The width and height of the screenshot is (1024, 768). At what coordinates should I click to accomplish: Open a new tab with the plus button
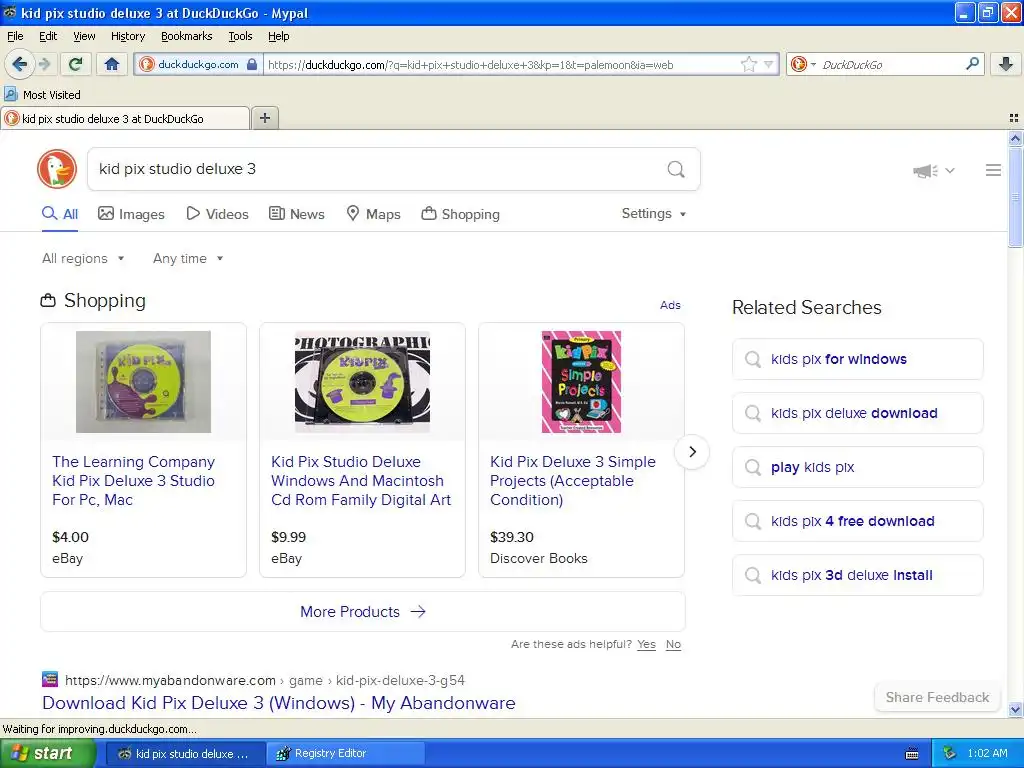click(264, 118)
